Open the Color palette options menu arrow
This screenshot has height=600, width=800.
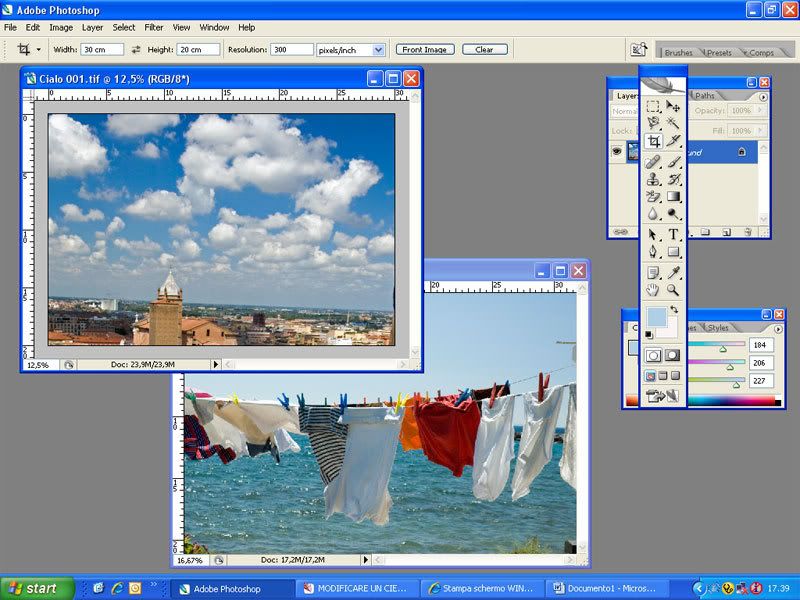coord(778,329)
